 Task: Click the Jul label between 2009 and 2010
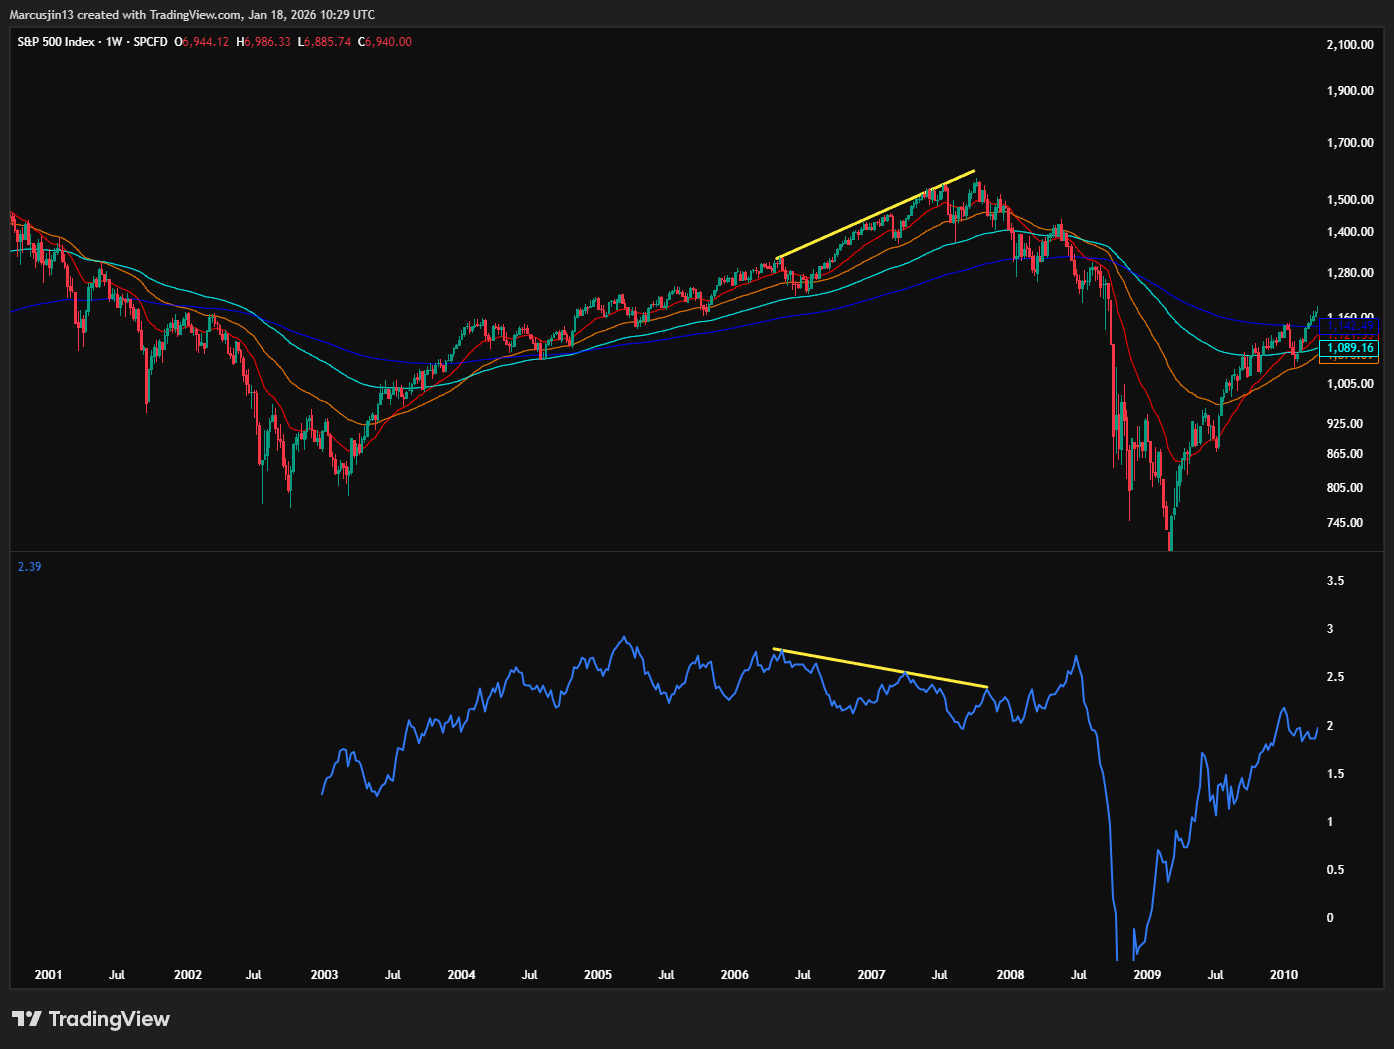[1215, 975]
